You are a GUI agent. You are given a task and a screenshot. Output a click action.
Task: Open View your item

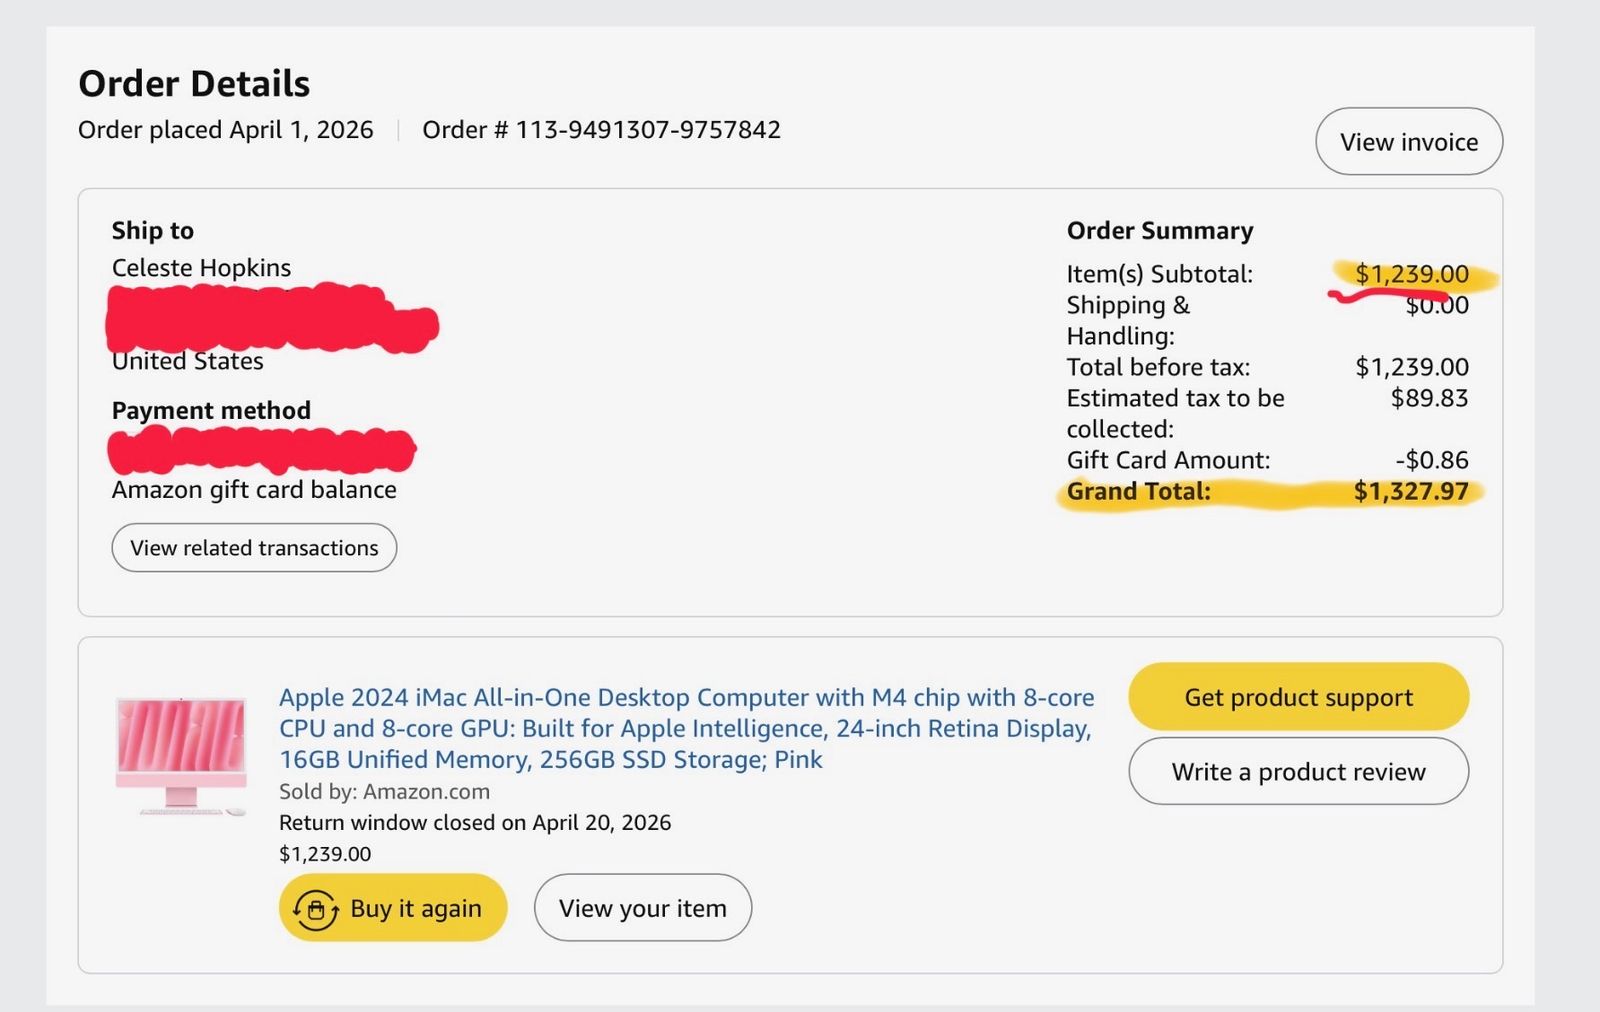point(643,908)
